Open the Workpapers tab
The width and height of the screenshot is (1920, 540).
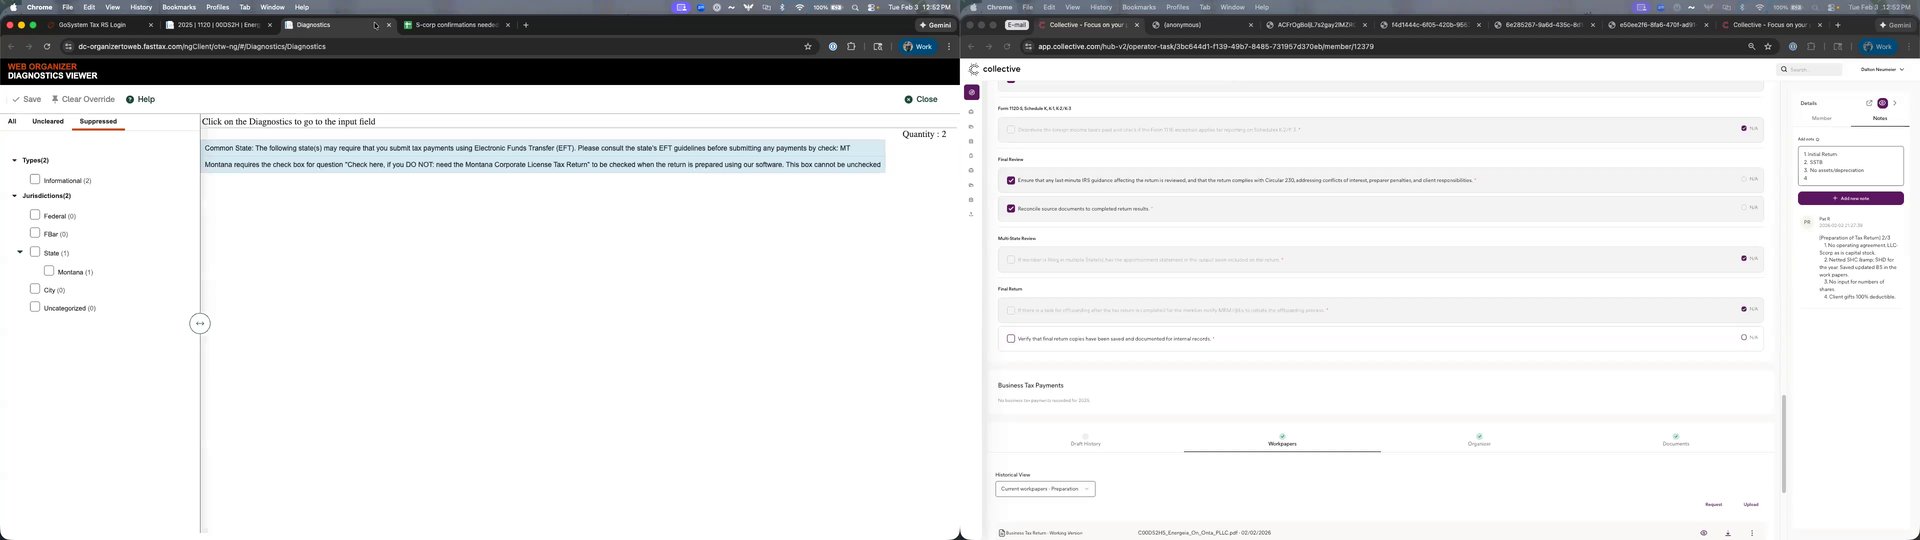1282,440
